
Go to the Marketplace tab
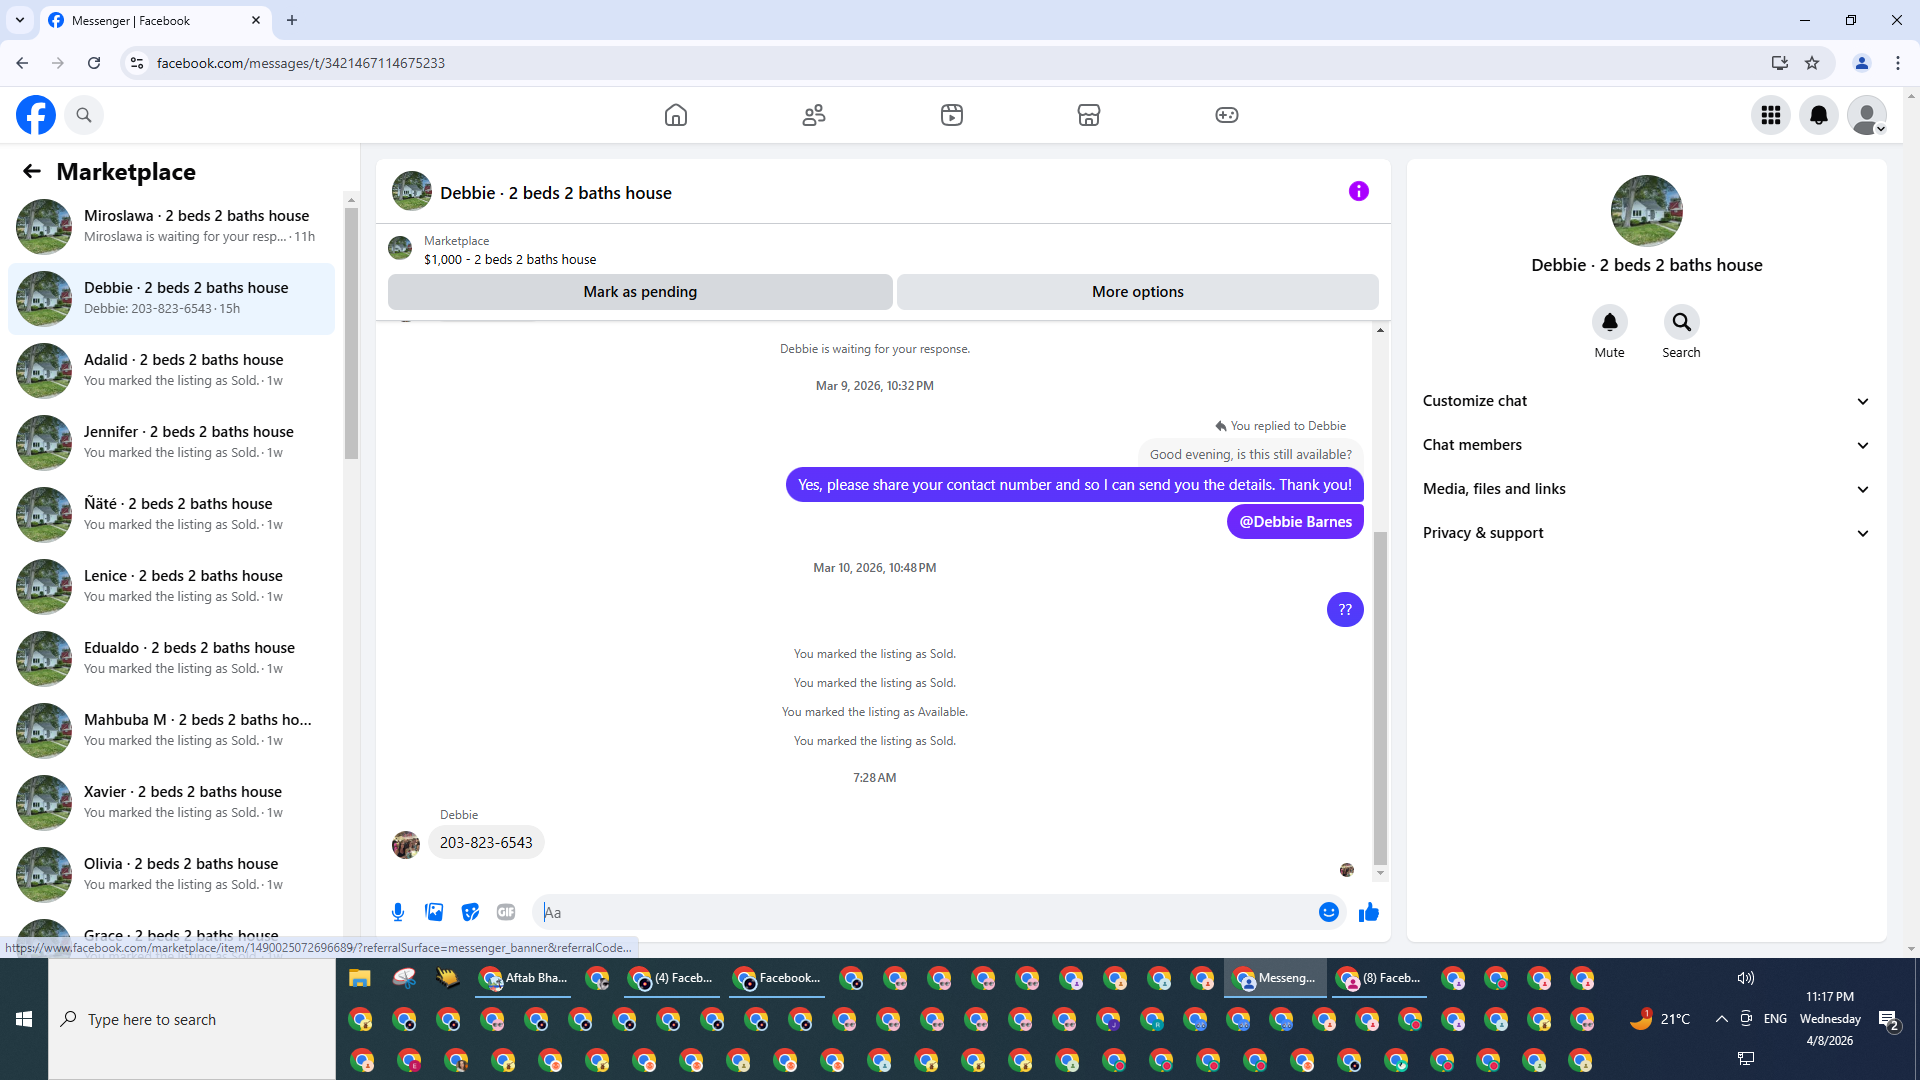pos(1089,115)
